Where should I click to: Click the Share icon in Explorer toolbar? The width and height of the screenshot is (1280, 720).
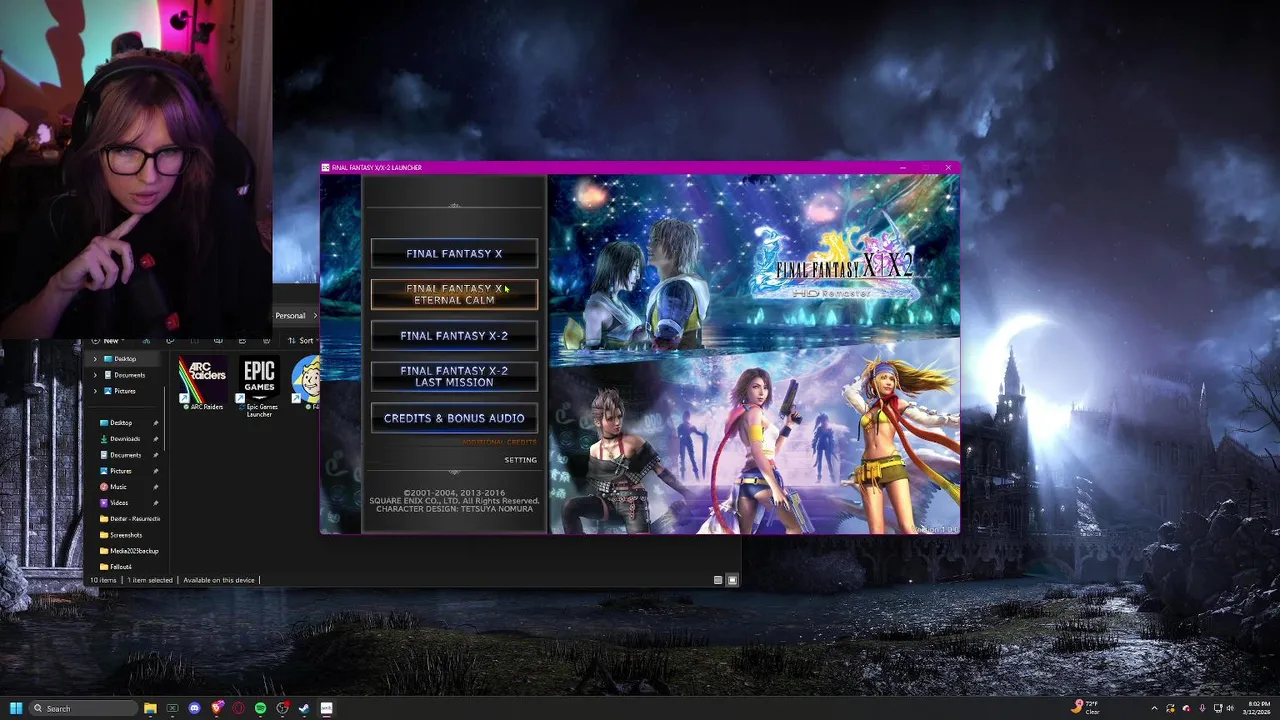click(x=242, y=341)
